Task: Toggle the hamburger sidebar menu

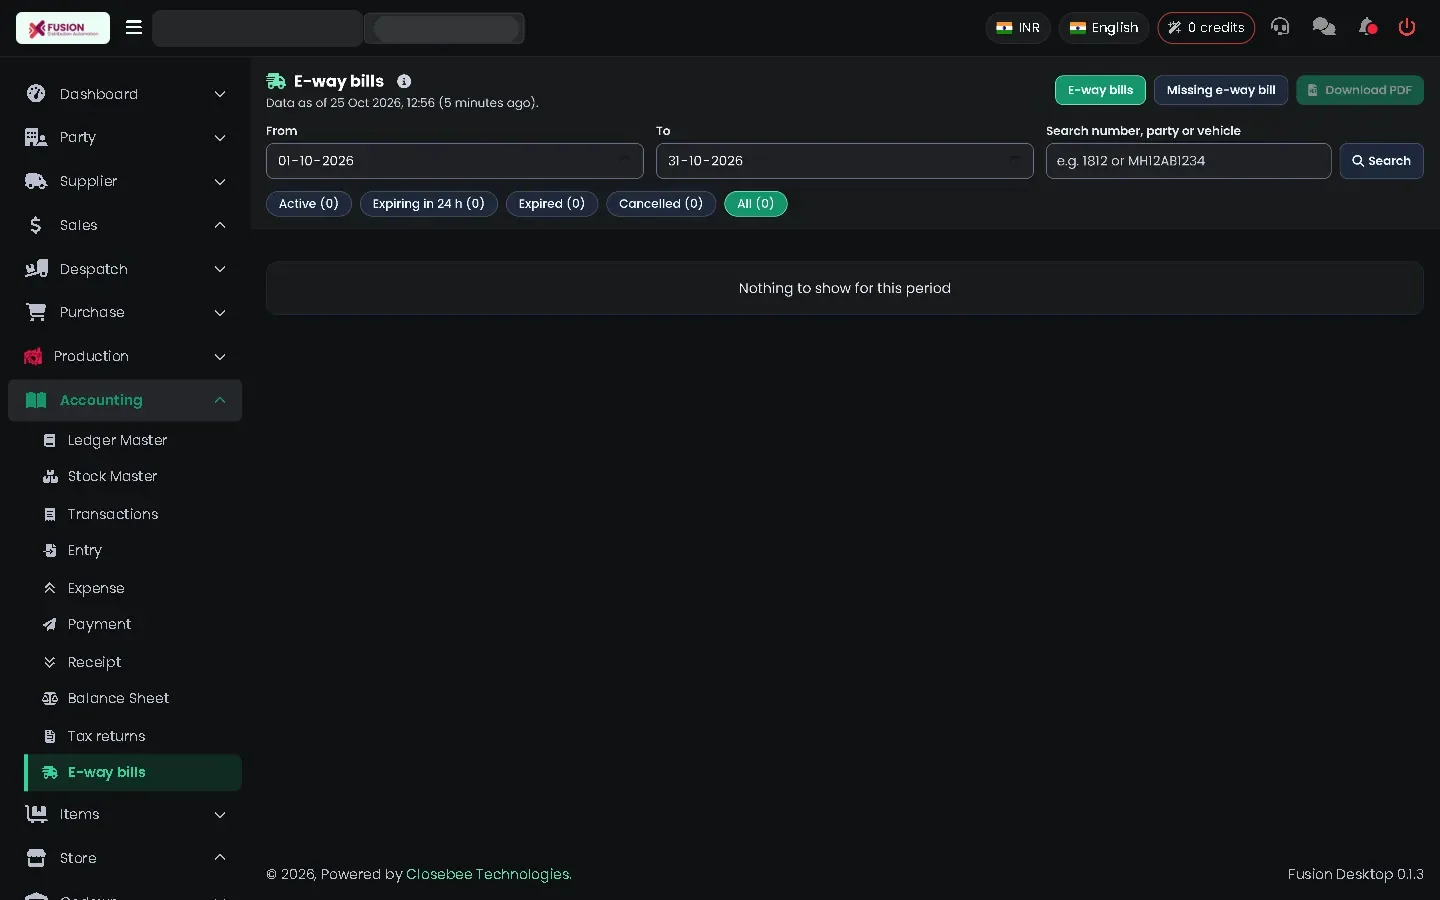Action: point(134,28)
